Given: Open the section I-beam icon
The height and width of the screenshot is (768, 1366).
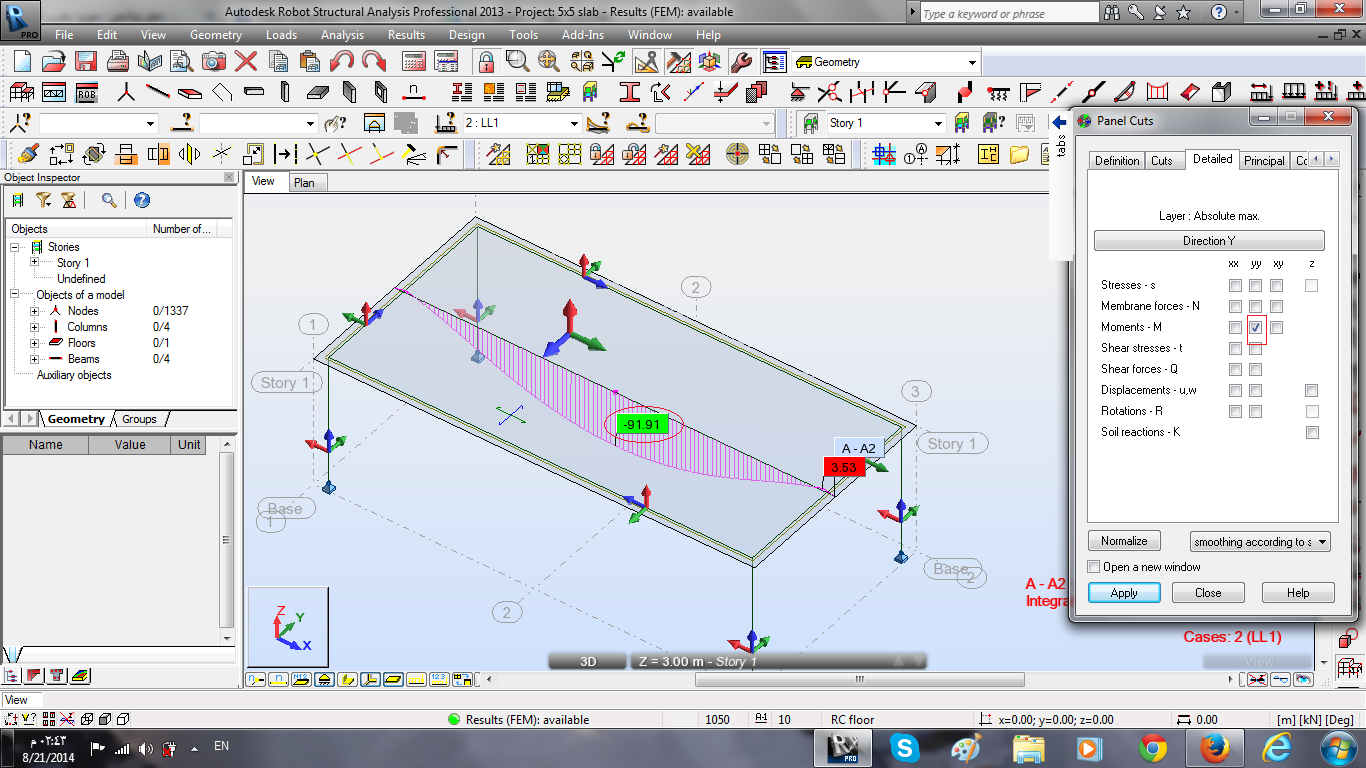Looking at the screenshot, I should pos(629,93).
